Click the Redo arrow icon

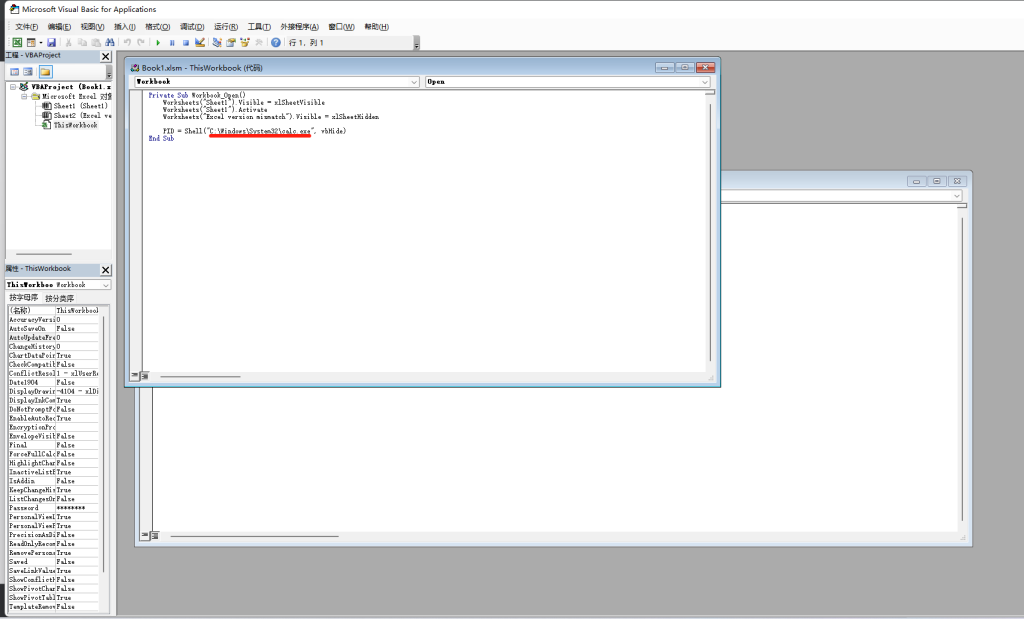[140, 42]
